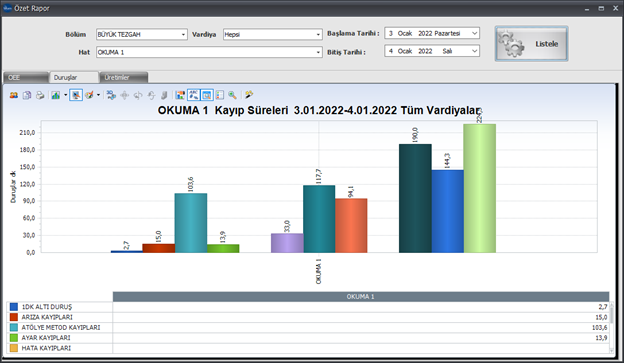Toggle the legend list display button
This screenshot has width=624, height=363.
(220, 95)
